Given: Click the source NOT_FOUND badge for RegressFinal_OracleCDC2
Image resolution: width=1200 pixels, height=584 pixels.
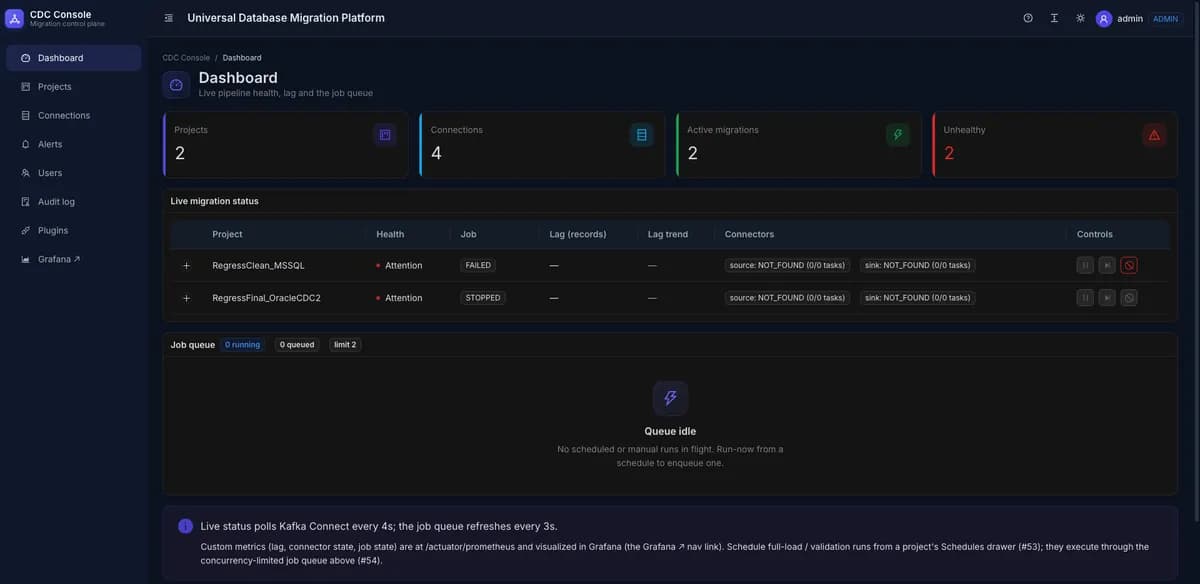Looking at the screenshot, I should 787,298.
